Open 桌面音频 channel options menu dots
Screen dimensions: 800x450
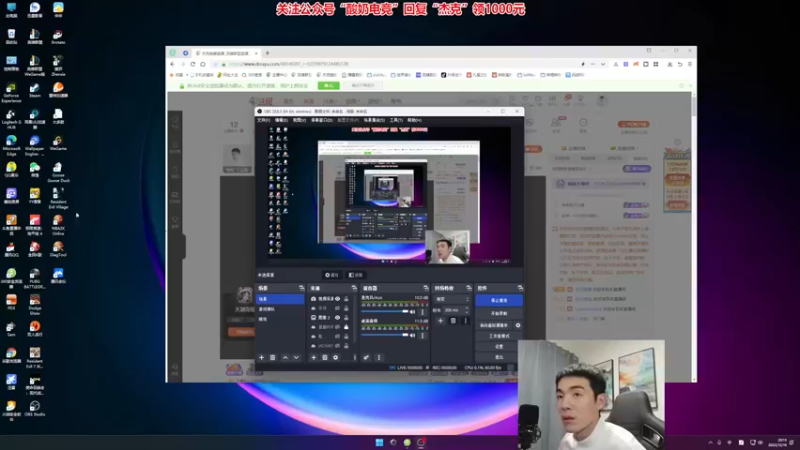click(422, 335)
